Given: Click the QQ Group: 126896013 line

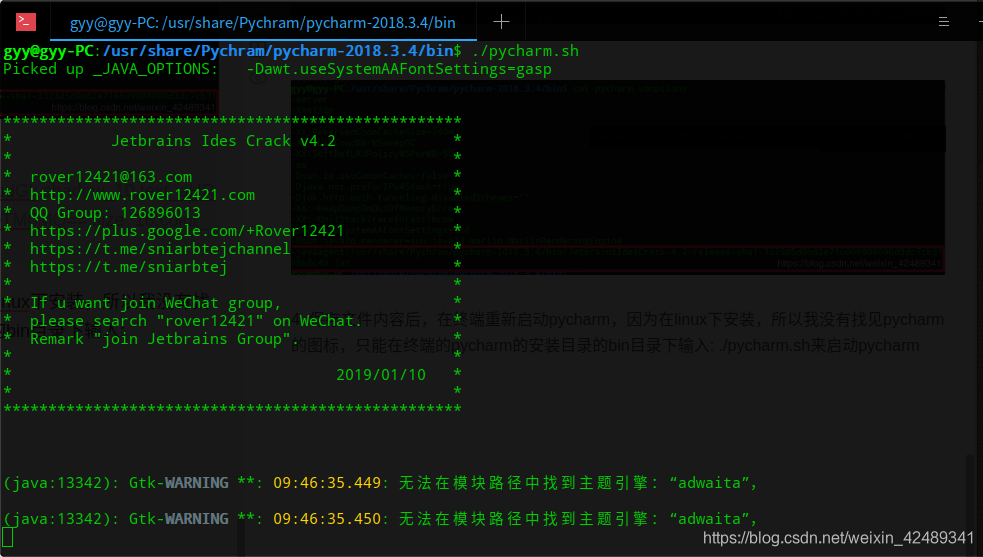Looking at the screenshot, I should (x=115, y=213).
